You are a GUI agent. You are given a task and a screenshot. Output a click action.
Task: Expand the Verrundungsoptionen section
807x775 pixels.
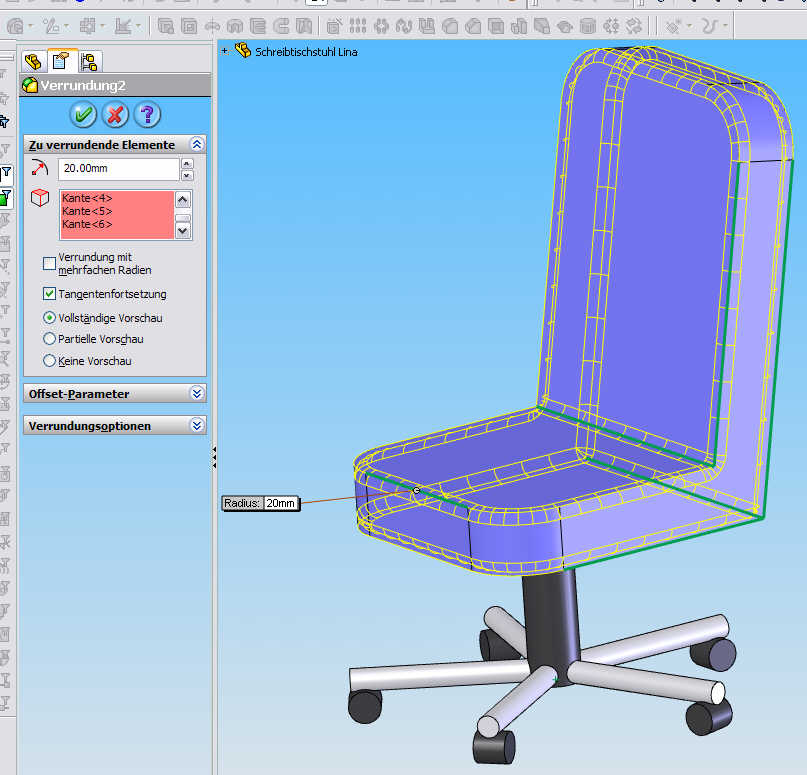[x=197, y=426]
